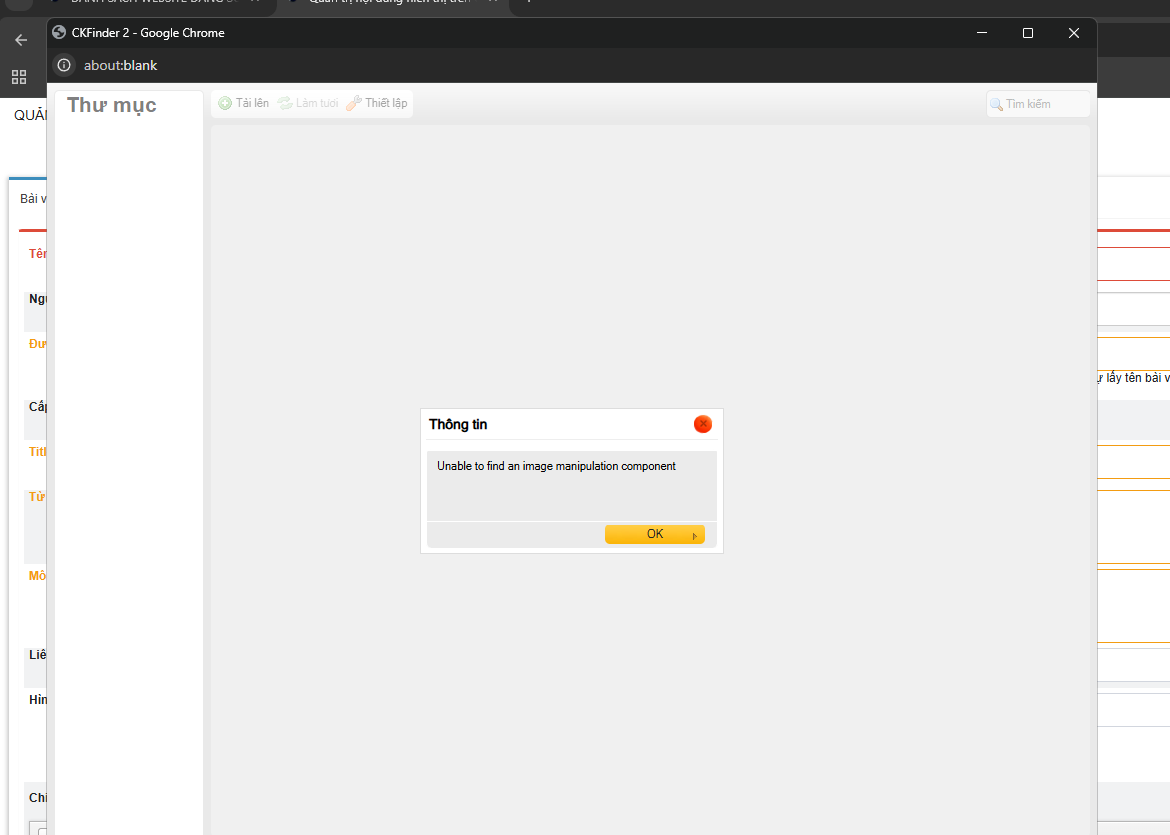Open a new tab with the plus button

point(528,3)
